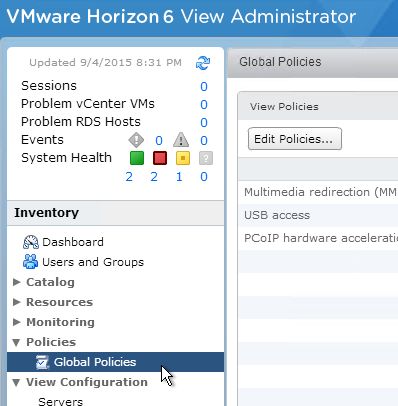This screenshot has width=398, height=406.
Task: Open the error events count link
Action: pos(159,141)
